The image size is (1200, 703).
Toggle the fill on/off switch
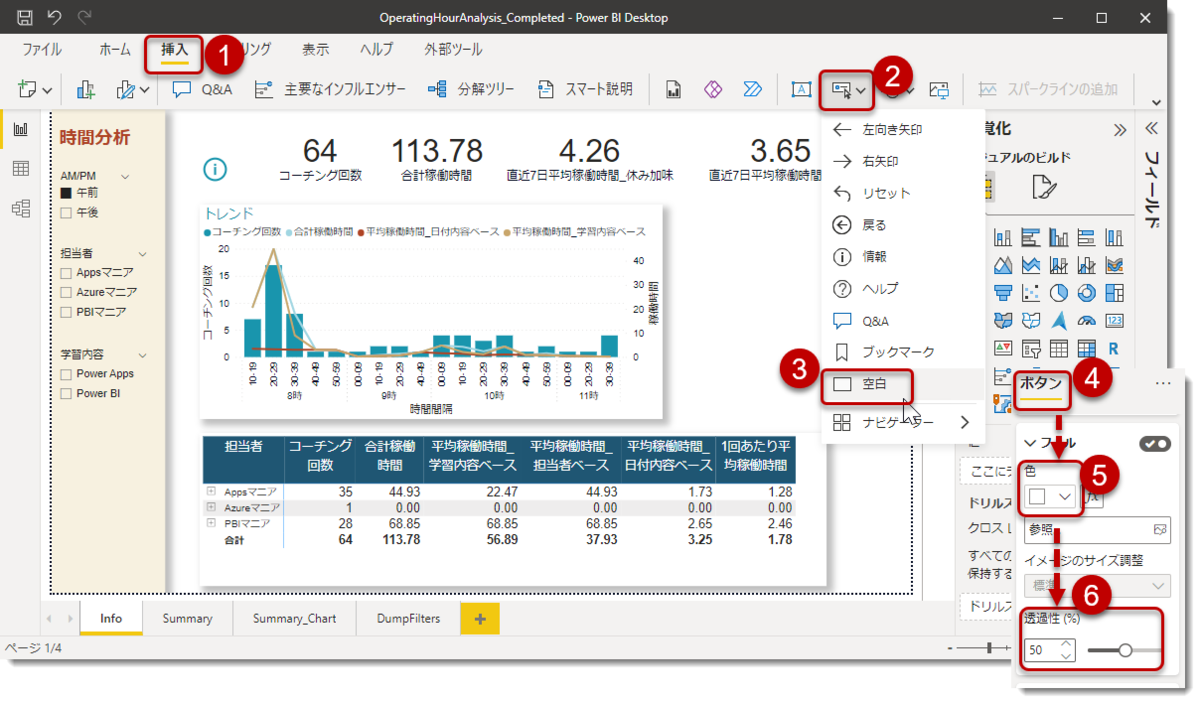pyautogui.click(x=1155, y=444)
